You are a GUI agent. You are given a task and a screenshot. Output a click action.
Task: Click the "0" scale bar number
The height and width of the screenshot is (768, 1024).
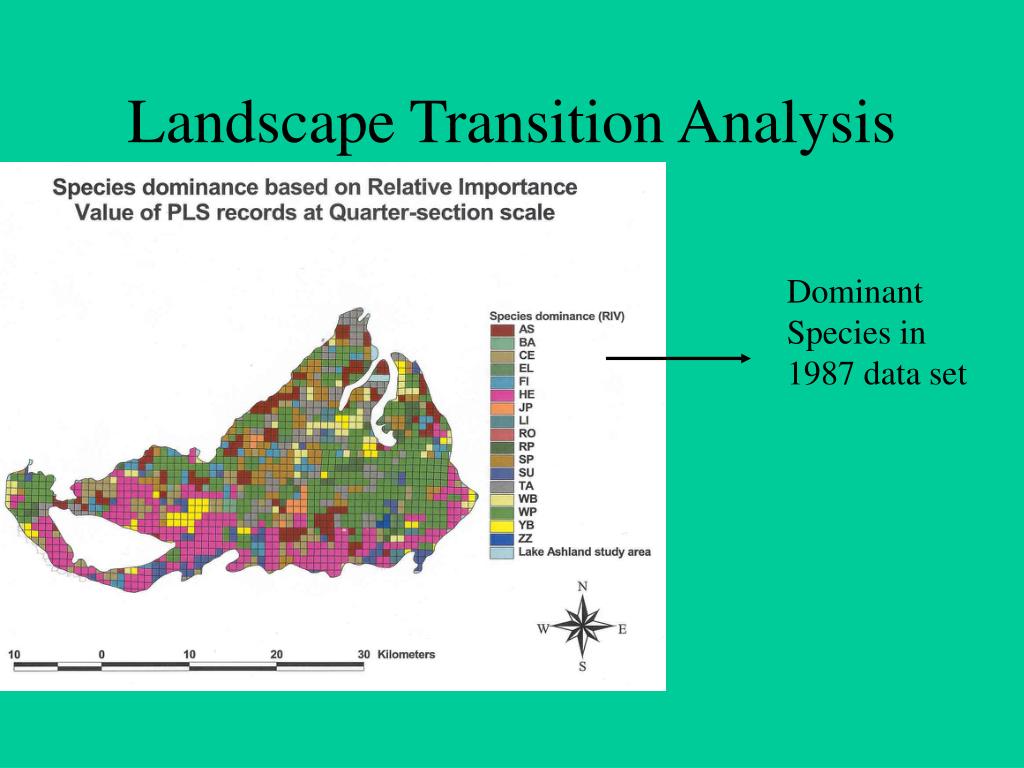coord(101,654)
